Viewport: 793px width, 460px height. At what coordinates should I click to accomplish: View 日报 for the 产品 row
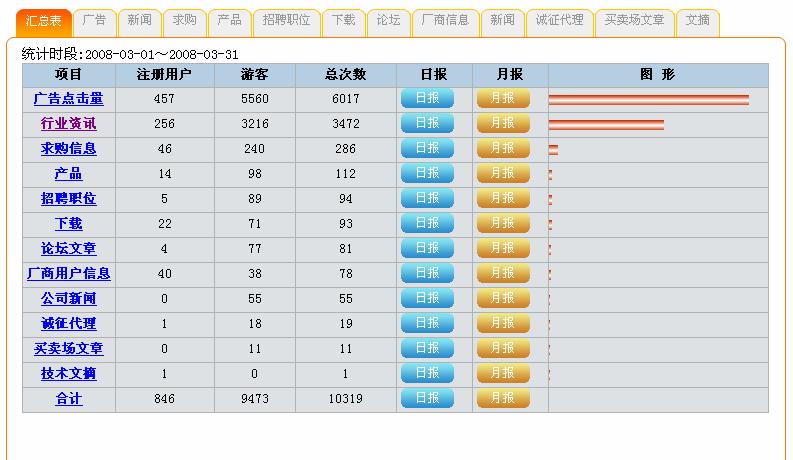(427, 174)
